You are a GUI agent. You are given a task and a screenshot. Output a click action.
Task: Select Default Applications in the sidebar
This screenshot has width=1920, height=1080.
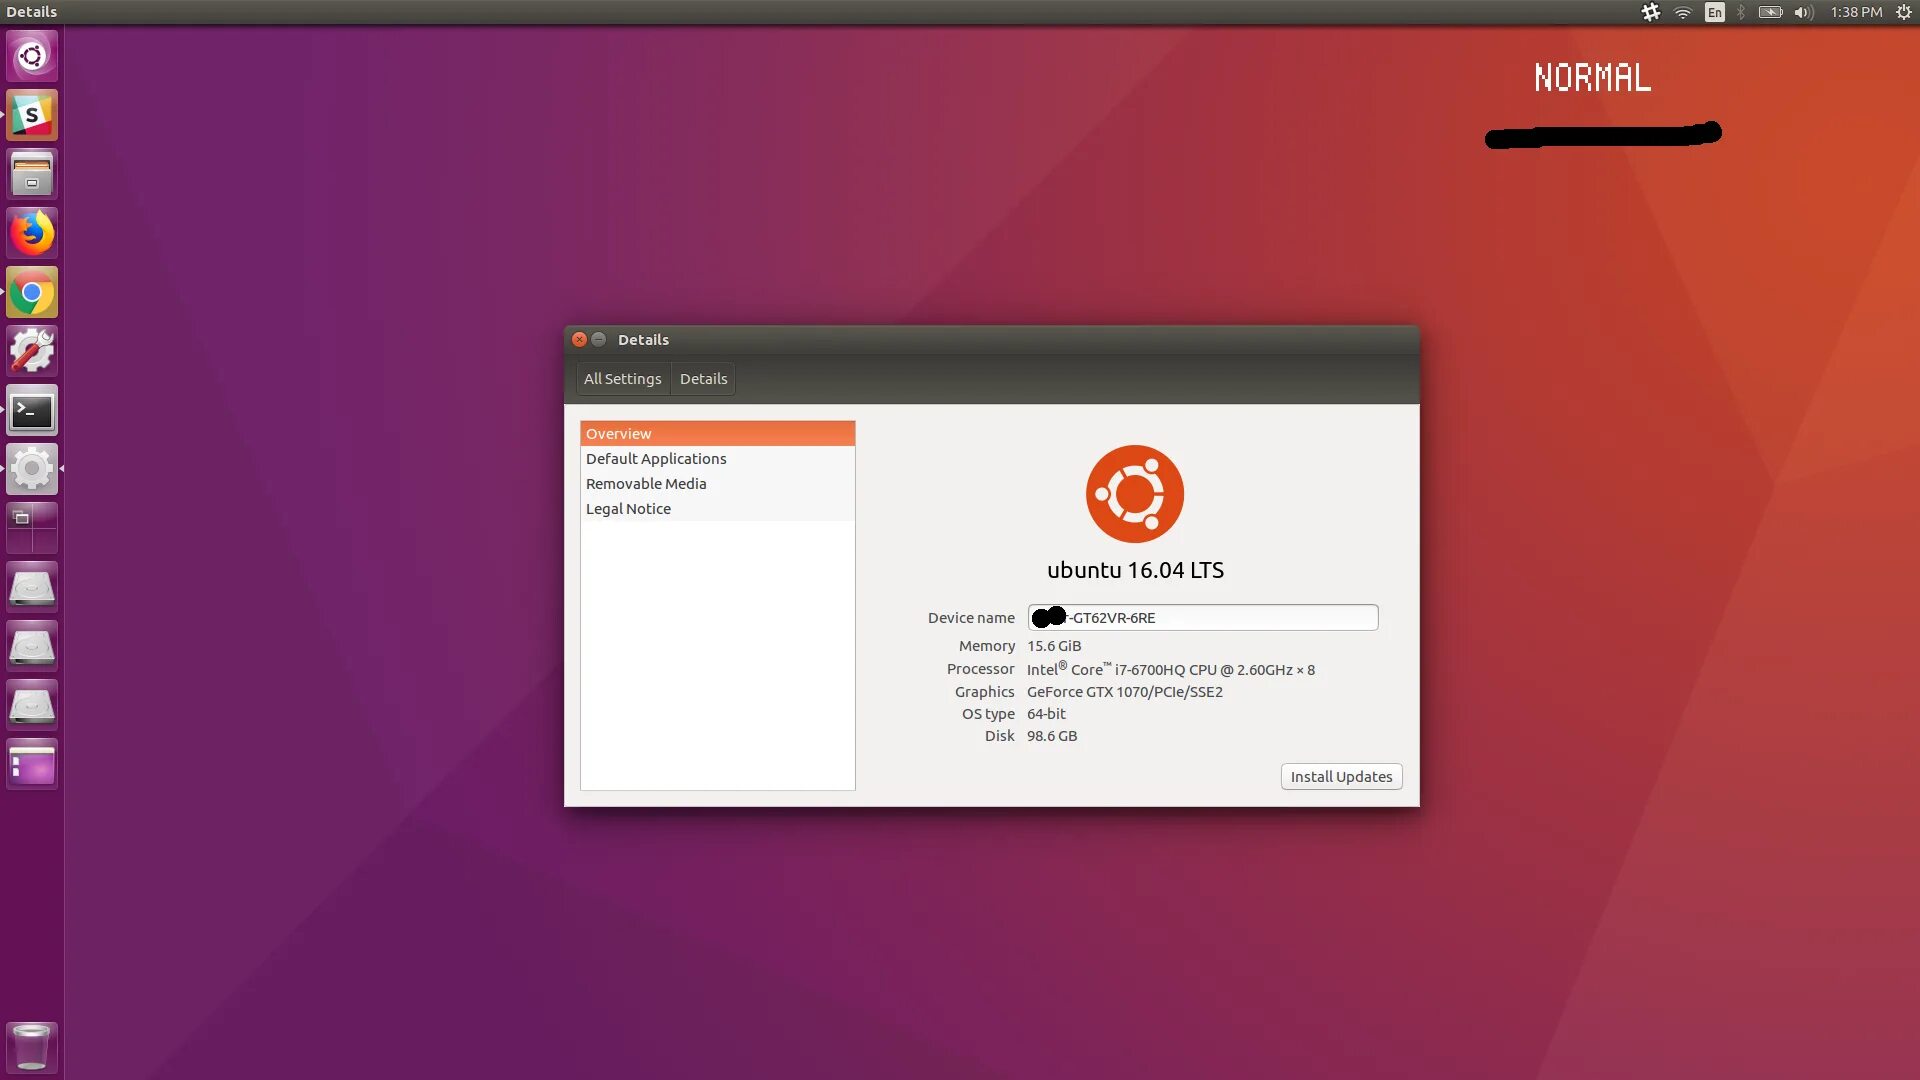717,458
